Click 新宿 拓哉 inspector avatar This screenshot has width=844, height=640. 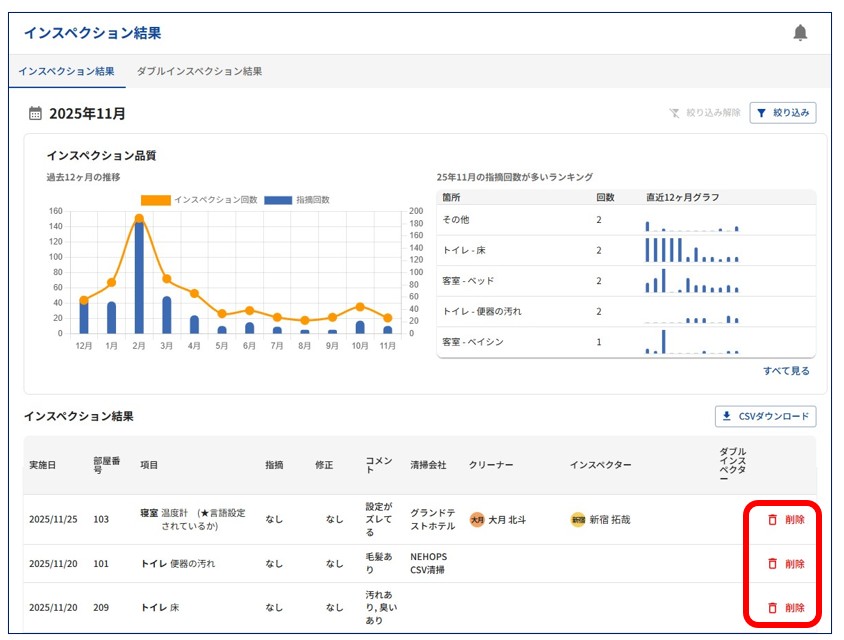(578, 520)
